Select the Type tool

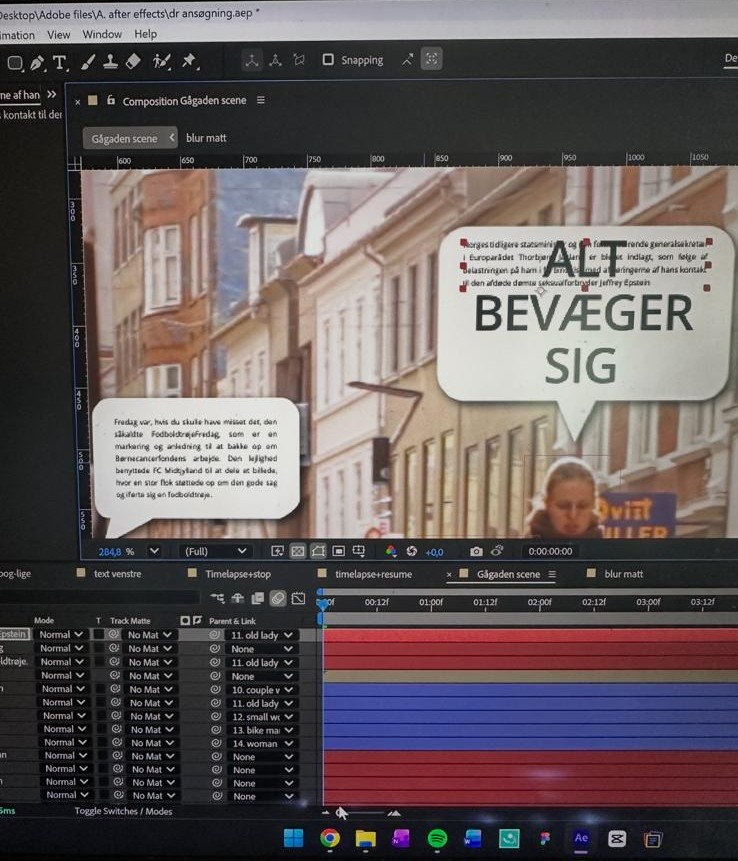(60, 62)
